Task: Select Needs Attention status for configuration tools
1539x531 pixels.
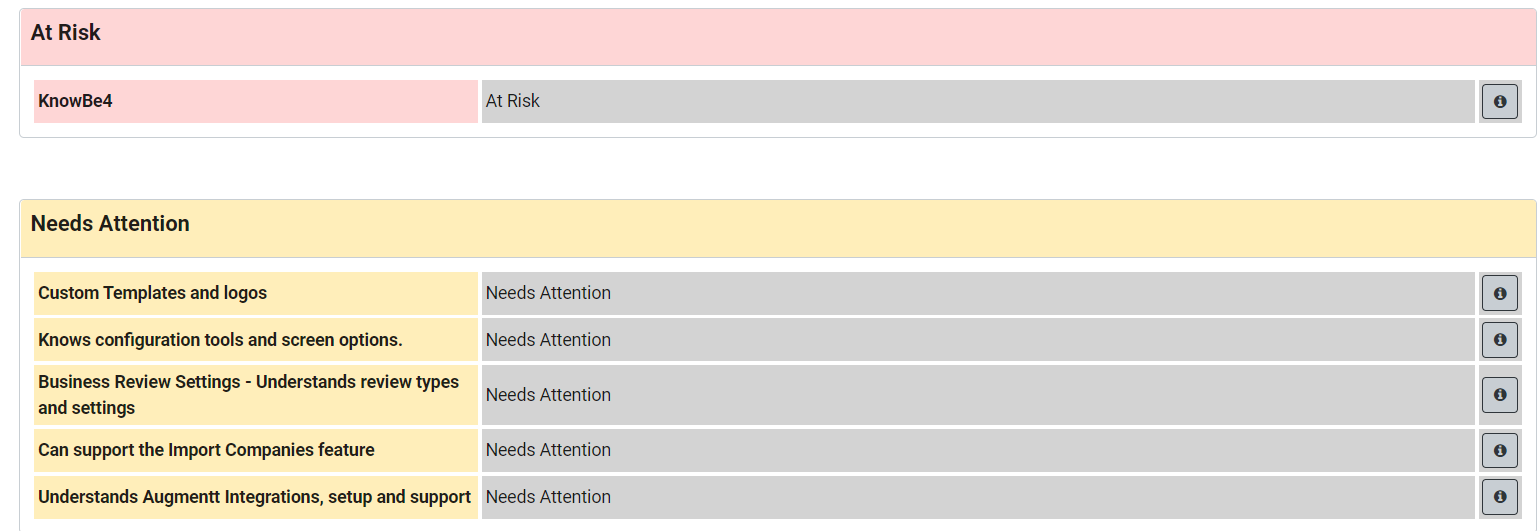Action: click(978, 340)
